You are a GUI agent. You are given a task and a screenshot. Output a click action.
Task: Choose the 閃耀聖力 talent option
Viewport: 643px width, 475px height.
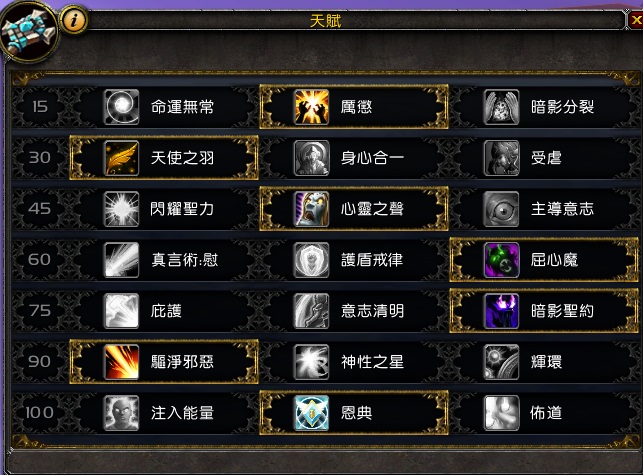pyautogui.click(x=164, y=209)
